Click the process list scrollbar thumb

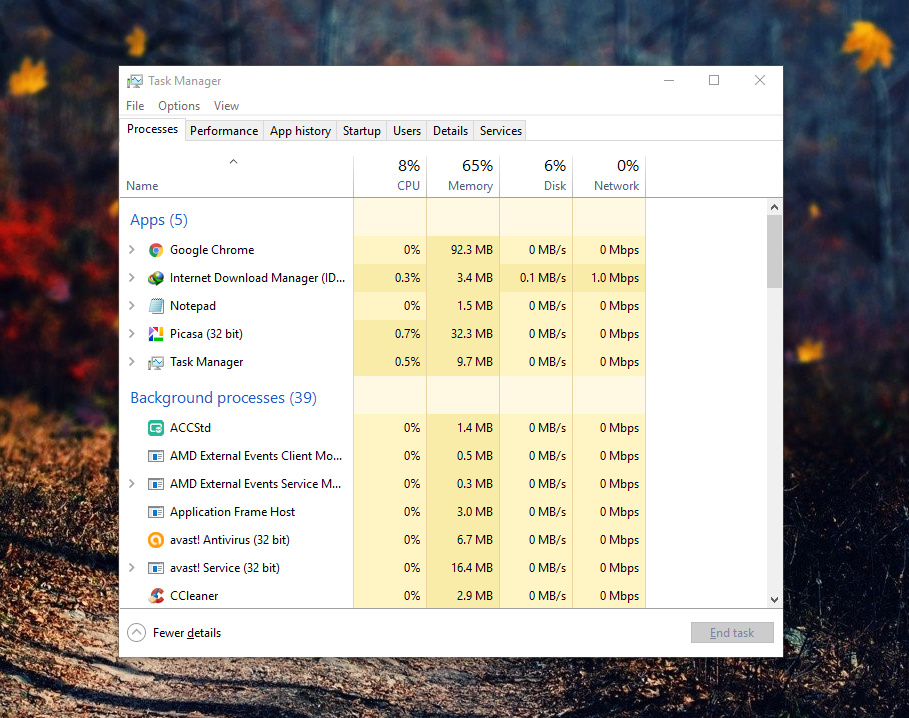[x=775, y=252]
